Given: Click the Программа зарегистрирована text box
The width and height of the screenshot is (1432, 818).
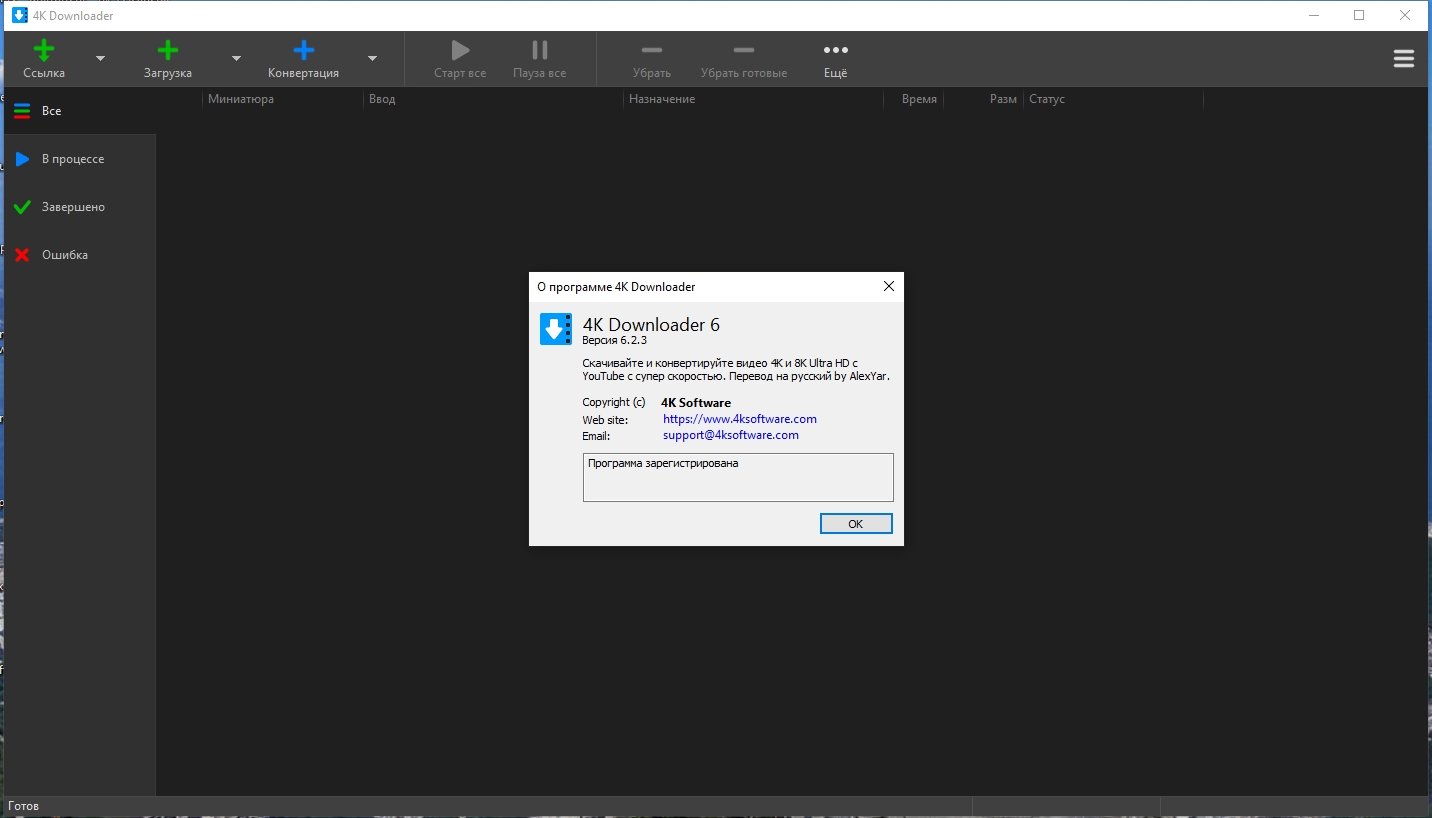Looking at the screenshot, I should pos(738,477).
